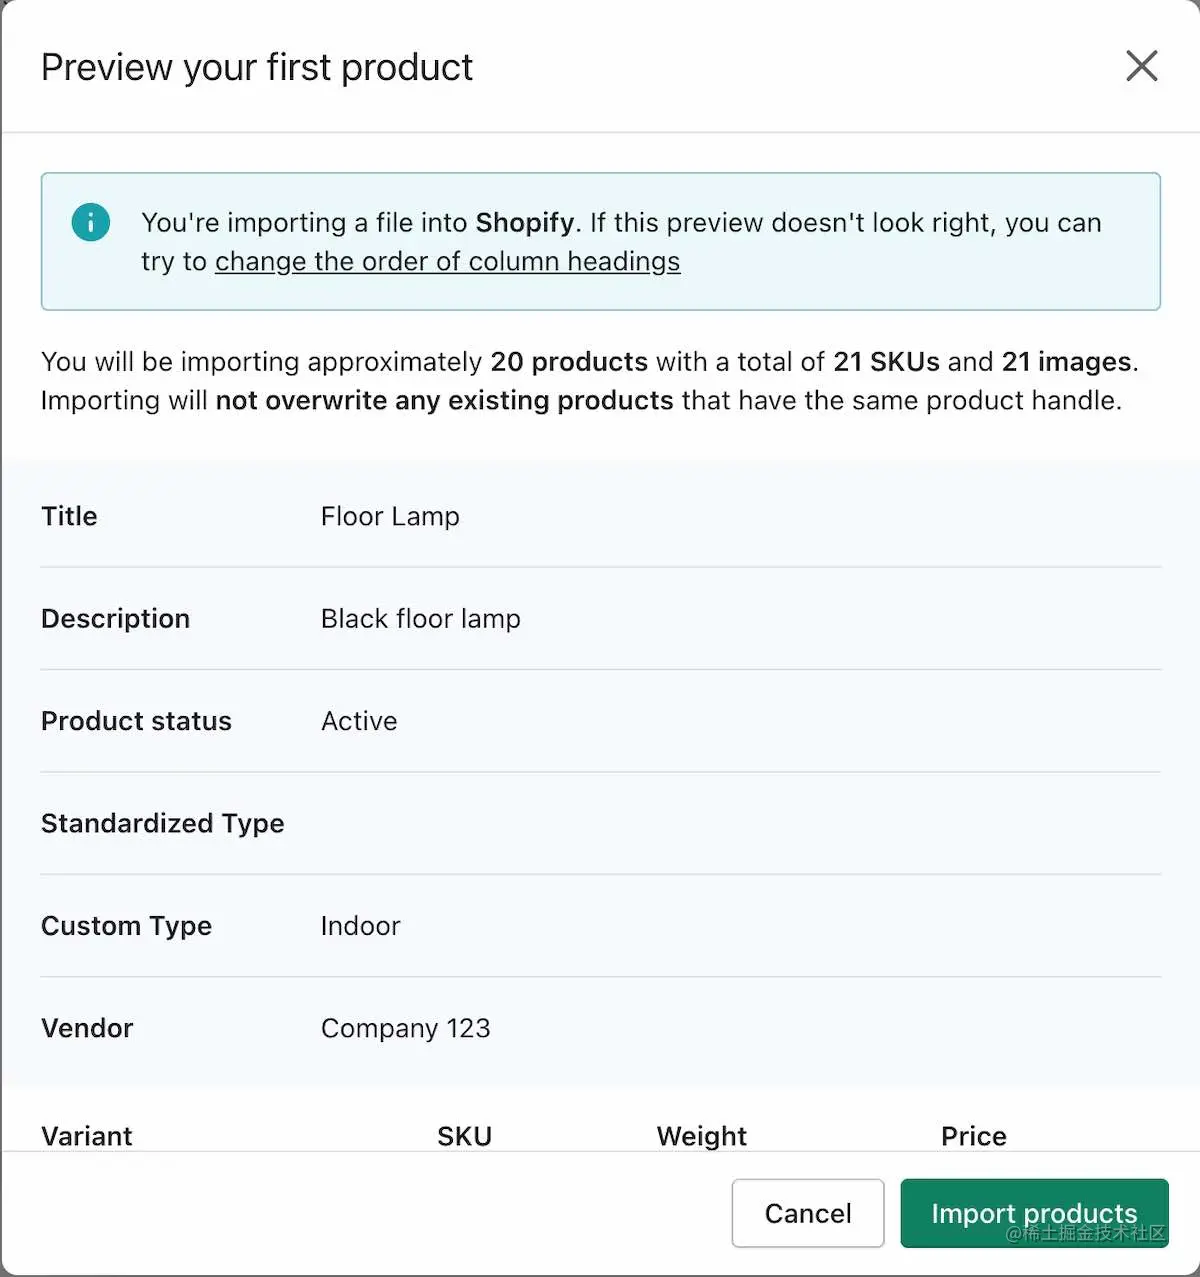Click the Vendor value Company 123
Viewport: 1200px width, 1277px height.
405,1028
